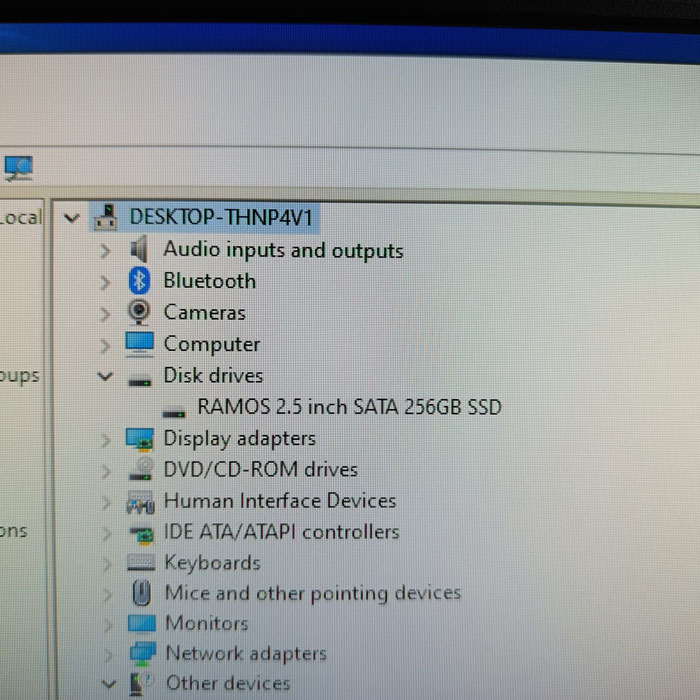
Task: Click the Display adapters icon
Action: [x=140, y=438]
